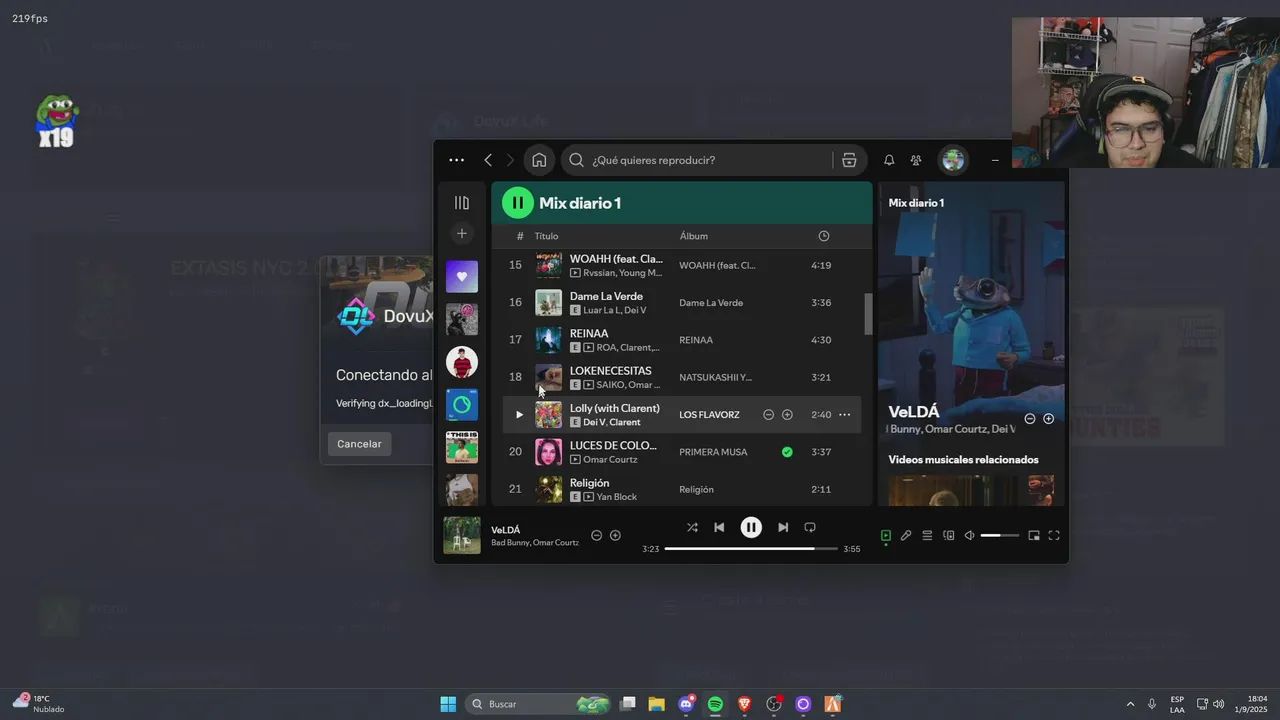Create a new playlist with plus icon
1280x720 pixels.
(x=462, y=233)
